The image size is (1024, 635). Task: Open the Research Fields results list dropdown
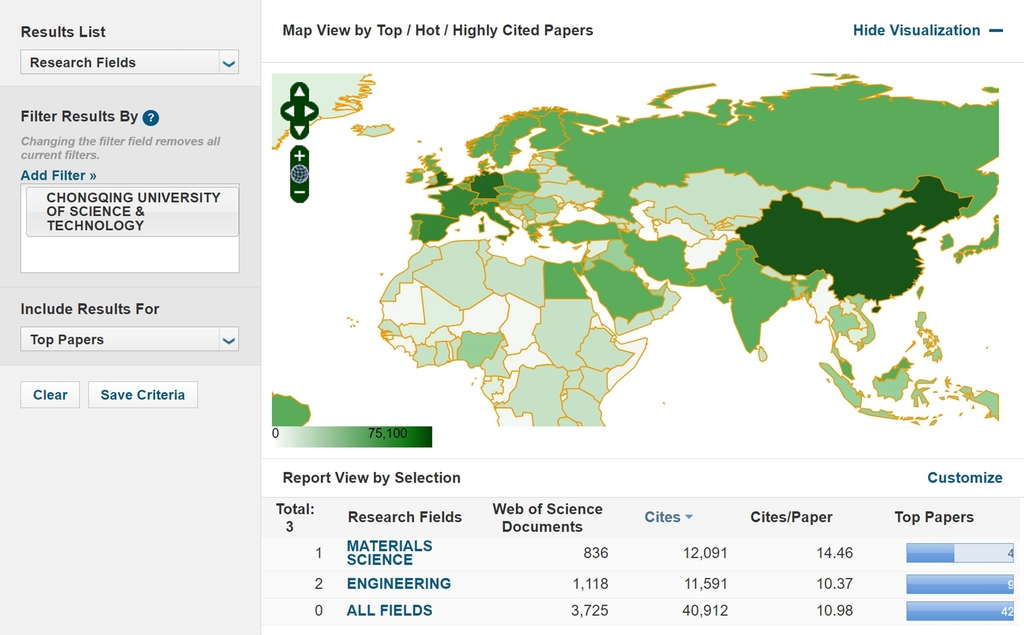tap(130, 62)
